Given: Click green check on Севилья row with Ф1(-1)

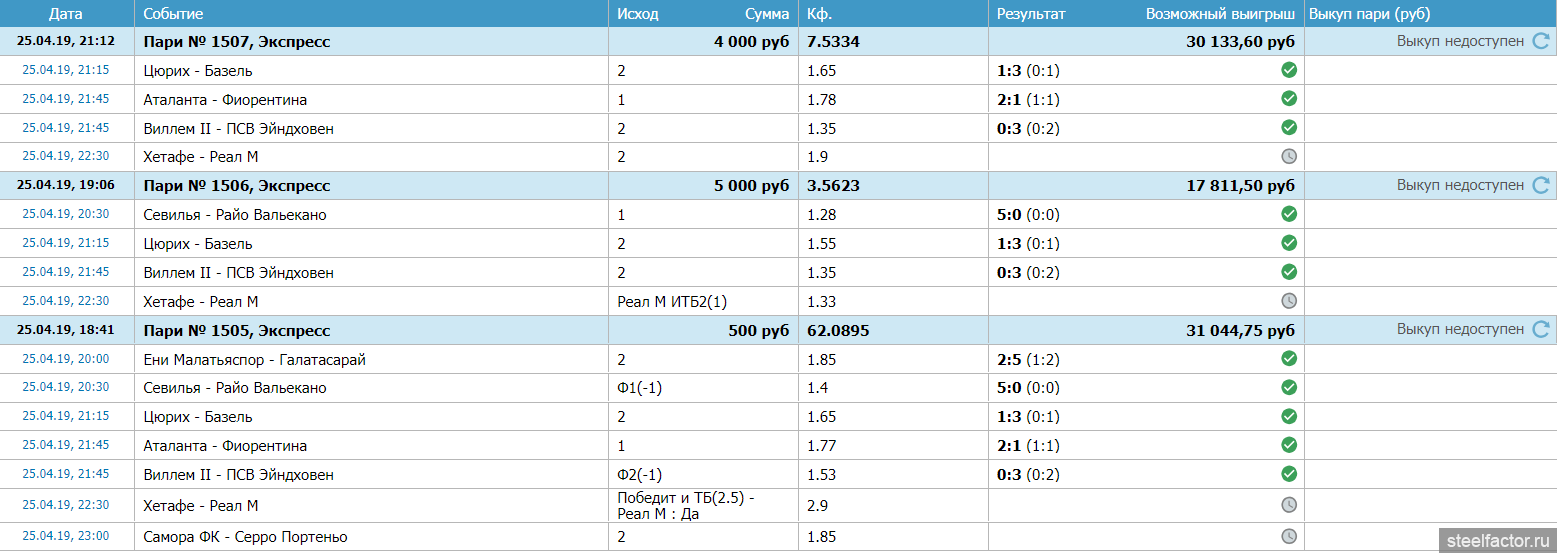Looking at the screenshot, I should tap(1289, 388).
